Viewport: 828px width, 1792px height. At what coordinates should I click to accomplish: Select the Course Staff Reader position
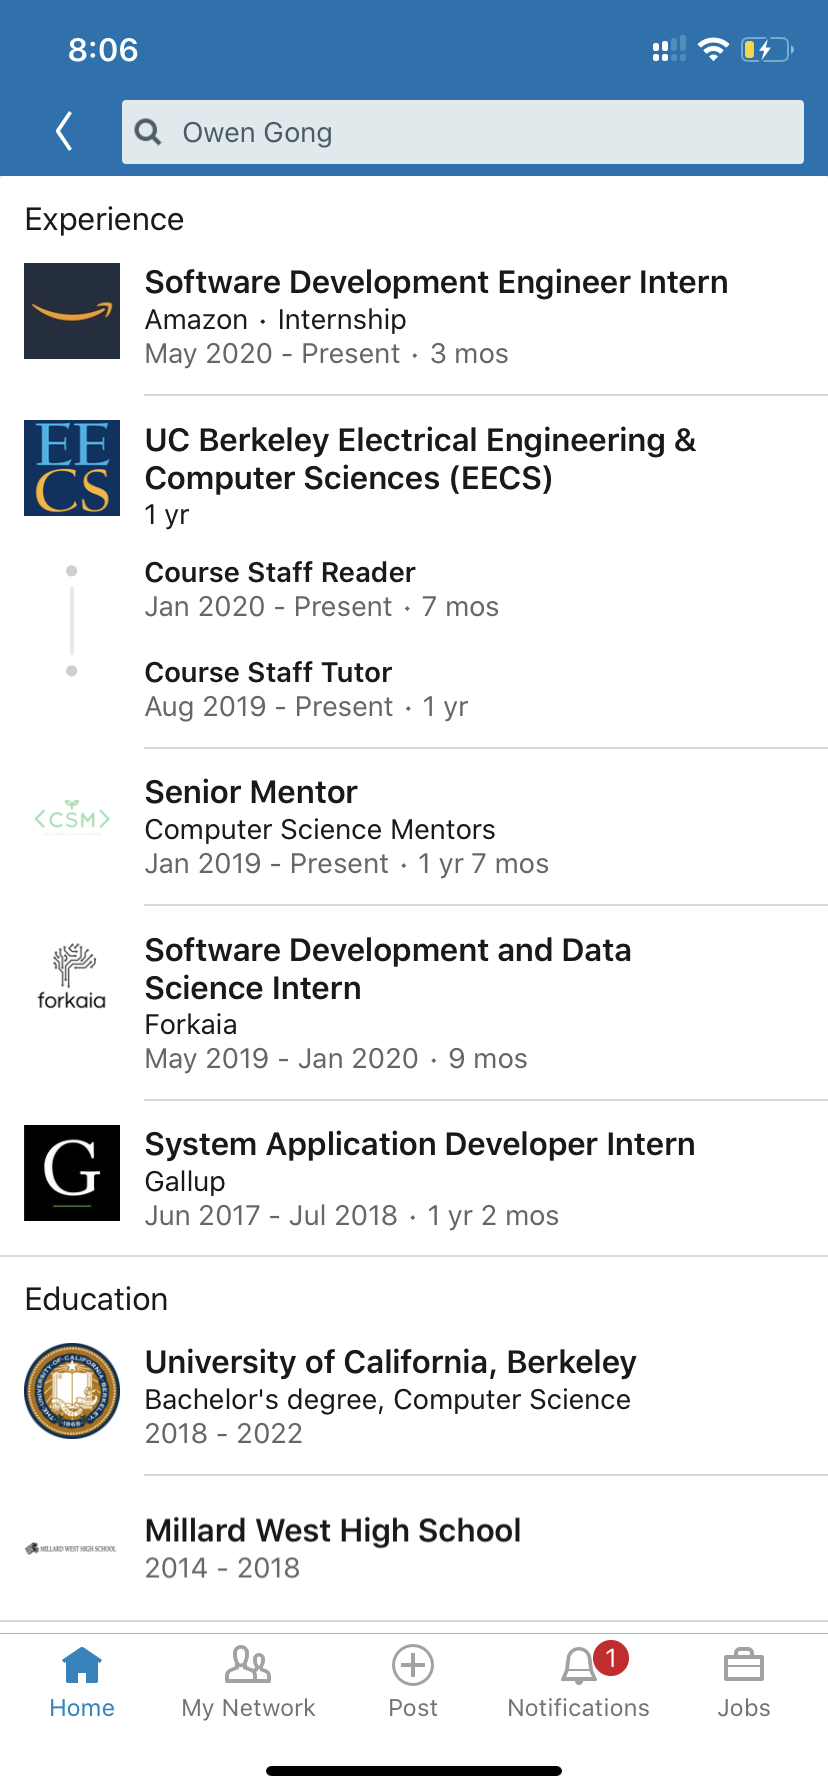pos(280,573)
